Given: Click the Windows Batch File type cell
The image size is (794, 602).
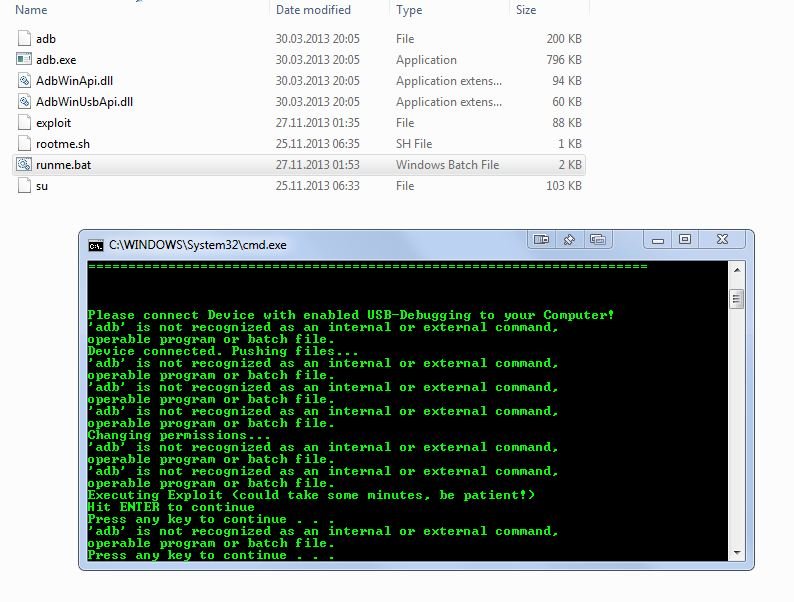Looking at the screenshot, I should click(448, 165).
